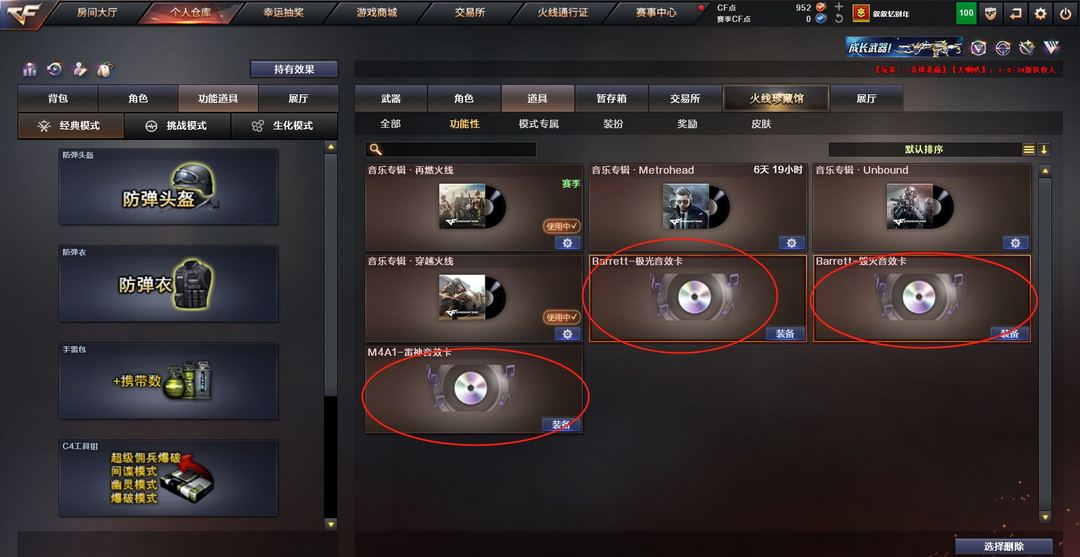
Task: Toggle 使用中 on 再燃火线 album
Action: click(x=562, y=226)
